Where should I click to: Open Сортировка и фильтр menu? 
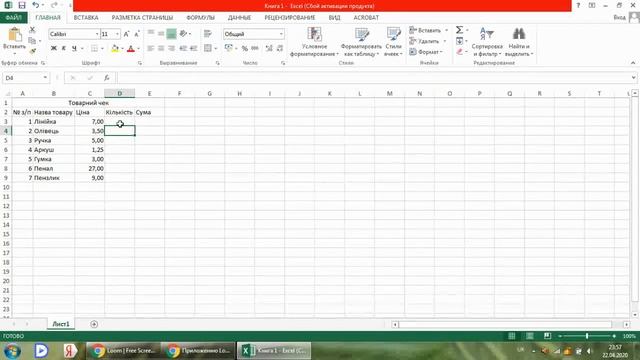point(487,41)
